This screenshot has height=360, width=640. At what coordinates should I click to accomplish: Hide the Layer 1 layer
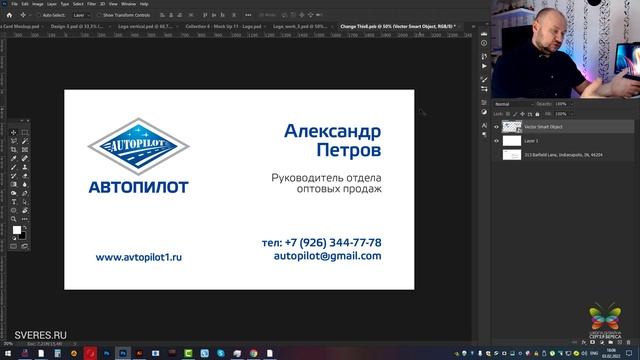point(496,141)
